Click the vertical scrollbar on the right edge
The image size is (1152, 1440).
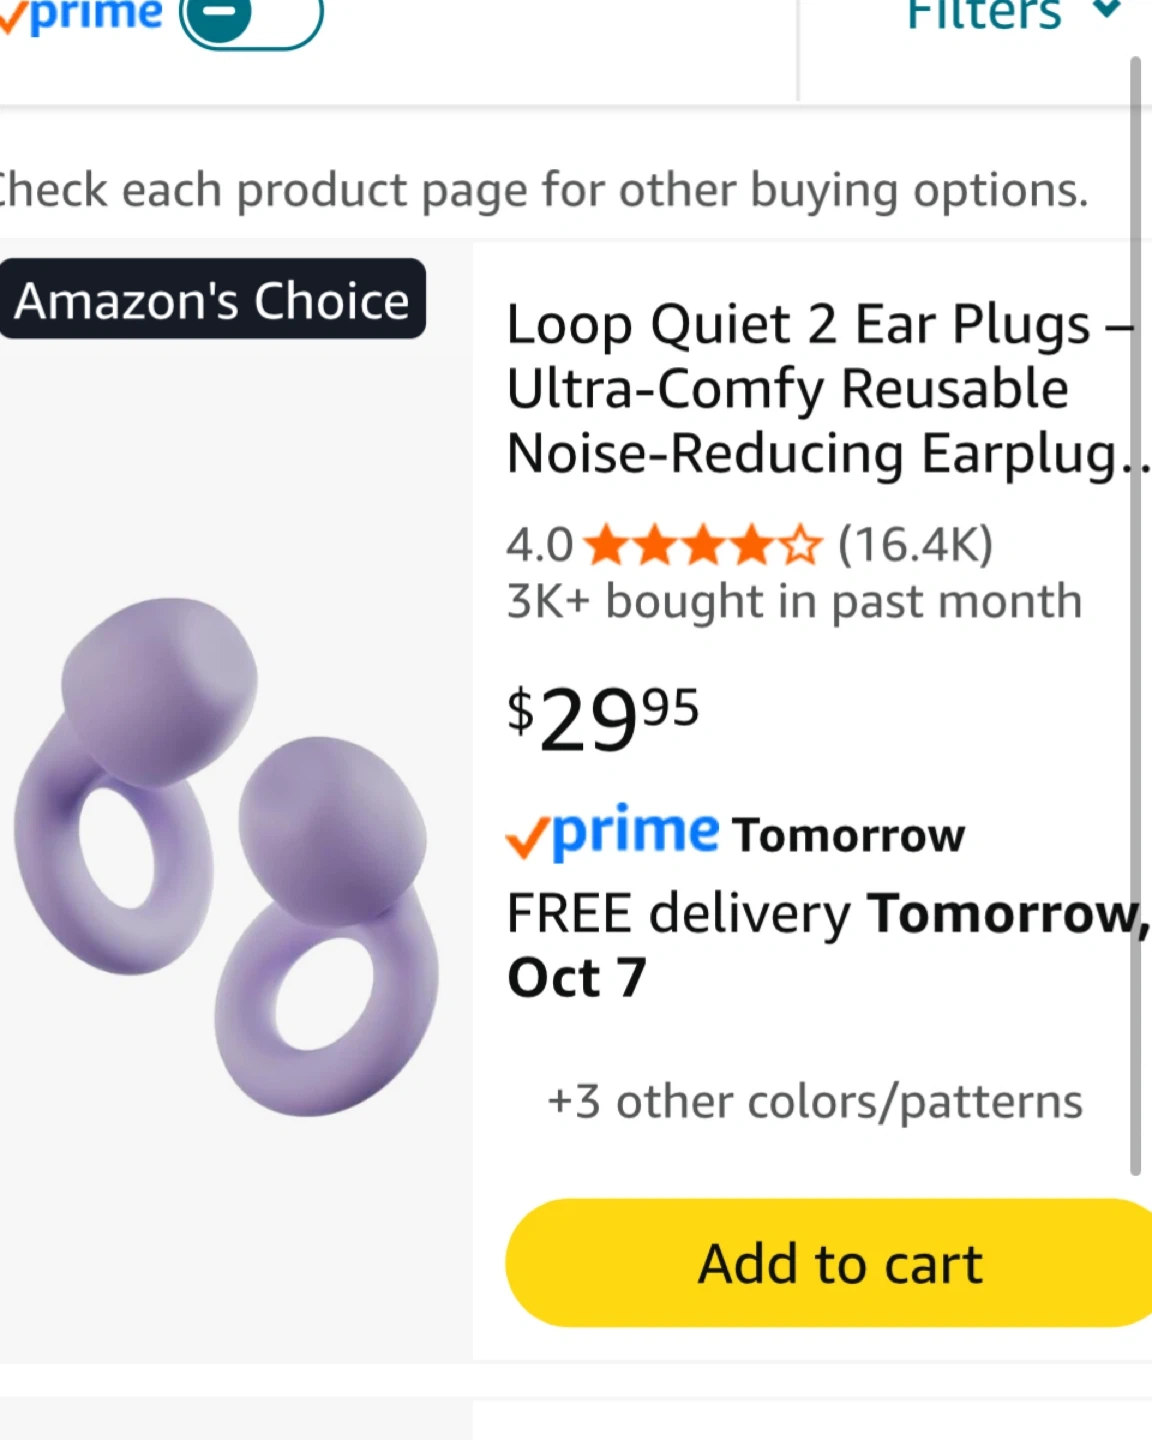coord(1135,616)
